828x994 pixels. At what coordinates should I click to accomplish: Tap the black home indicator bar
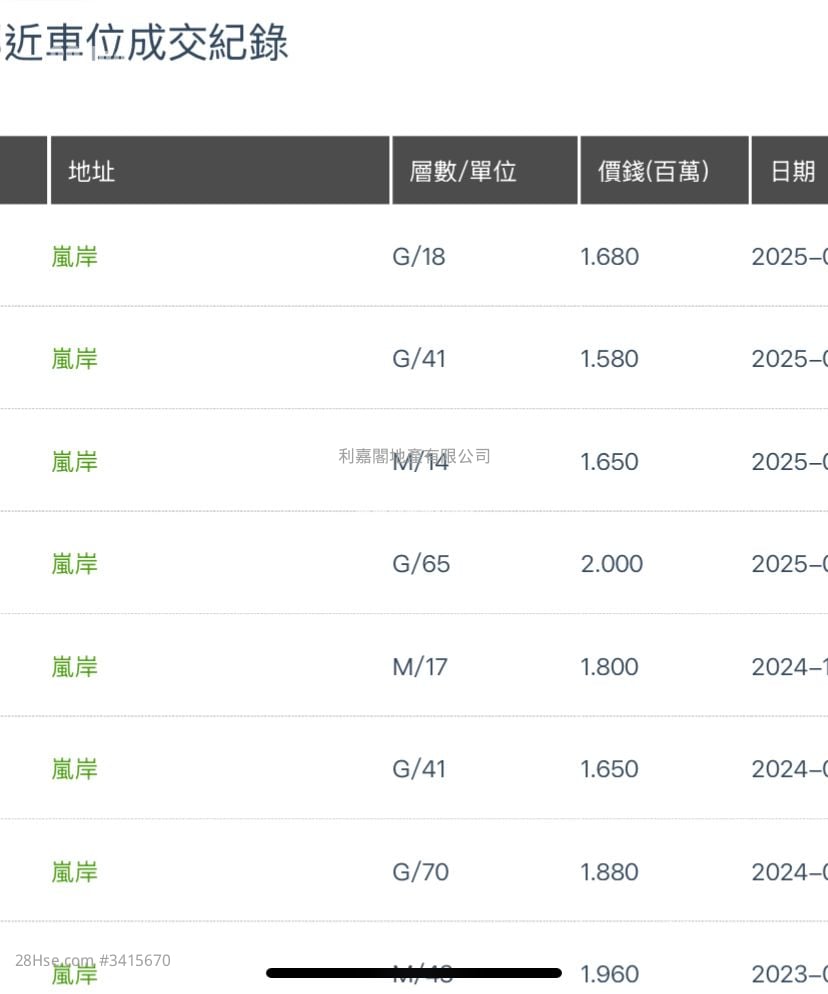tap(414, 973)
